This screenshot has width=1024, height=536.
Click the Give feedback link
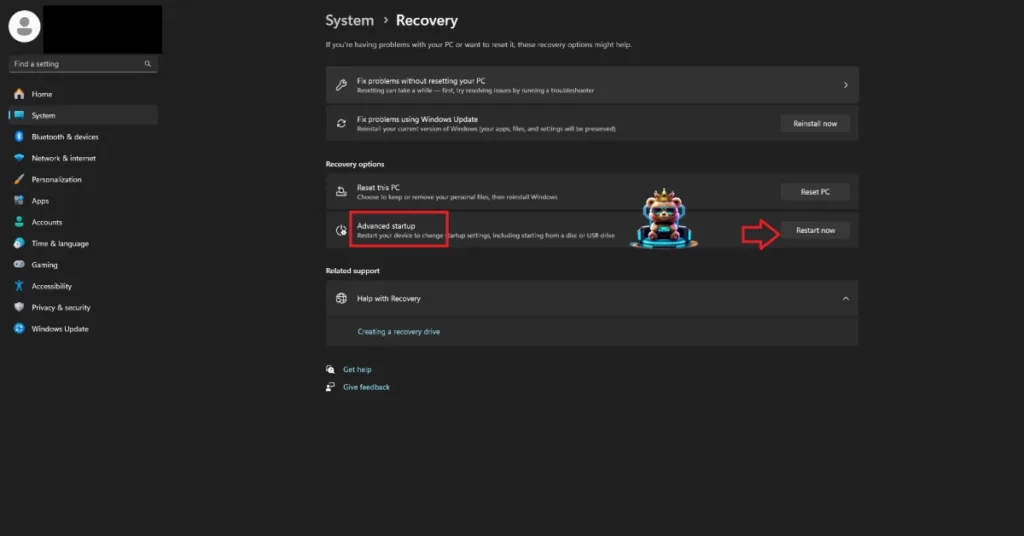click(x=366, y=387)
